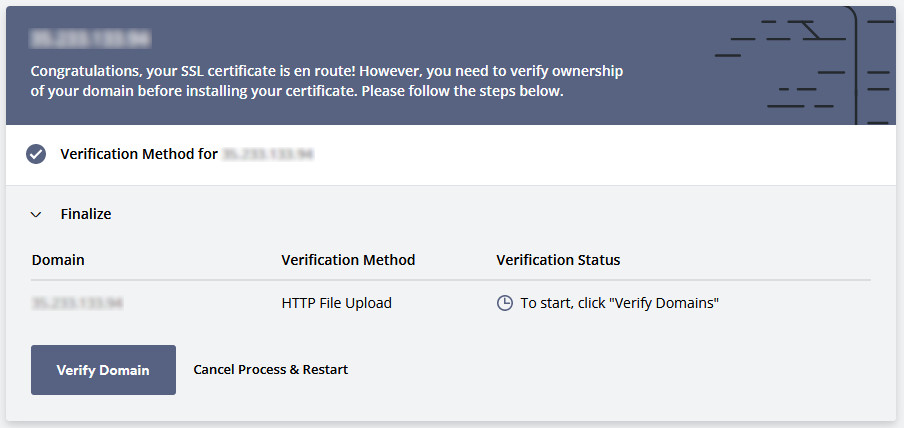Select the HTTP File Upload cell
The image size is (904, 428).
(337, 303)
